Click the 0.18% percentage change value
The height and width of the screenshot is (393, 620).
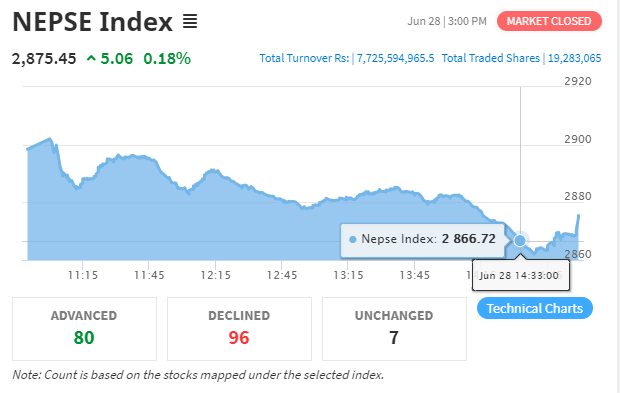pyautogui.click(x=167, y=59)
